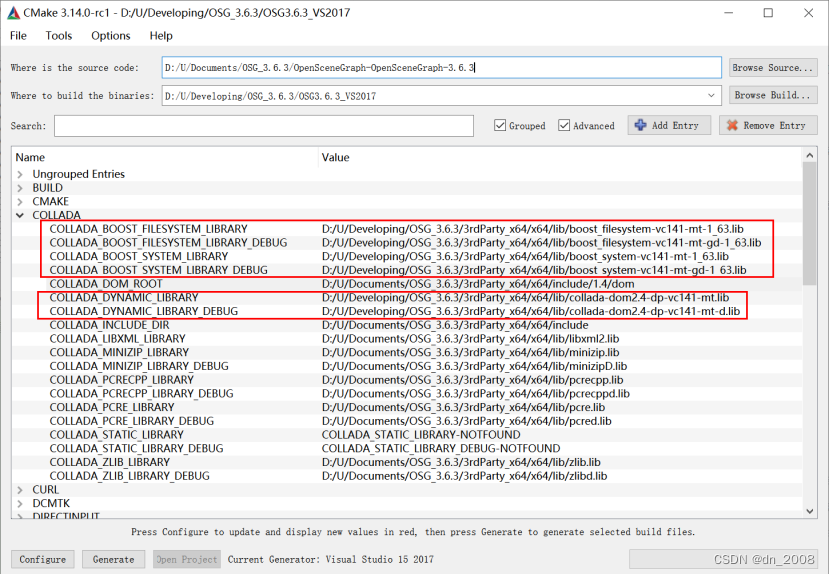Click the pcre.lib path value
Image resolution: width=830 pixels, height=575 pixels.
click(463, 408)
